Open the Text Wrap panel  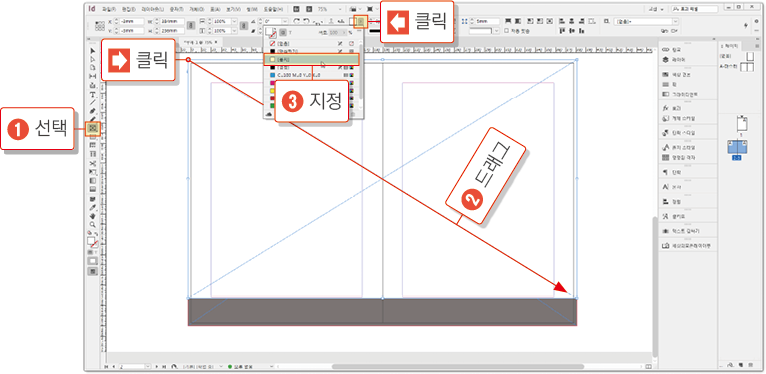pos(680,230)
